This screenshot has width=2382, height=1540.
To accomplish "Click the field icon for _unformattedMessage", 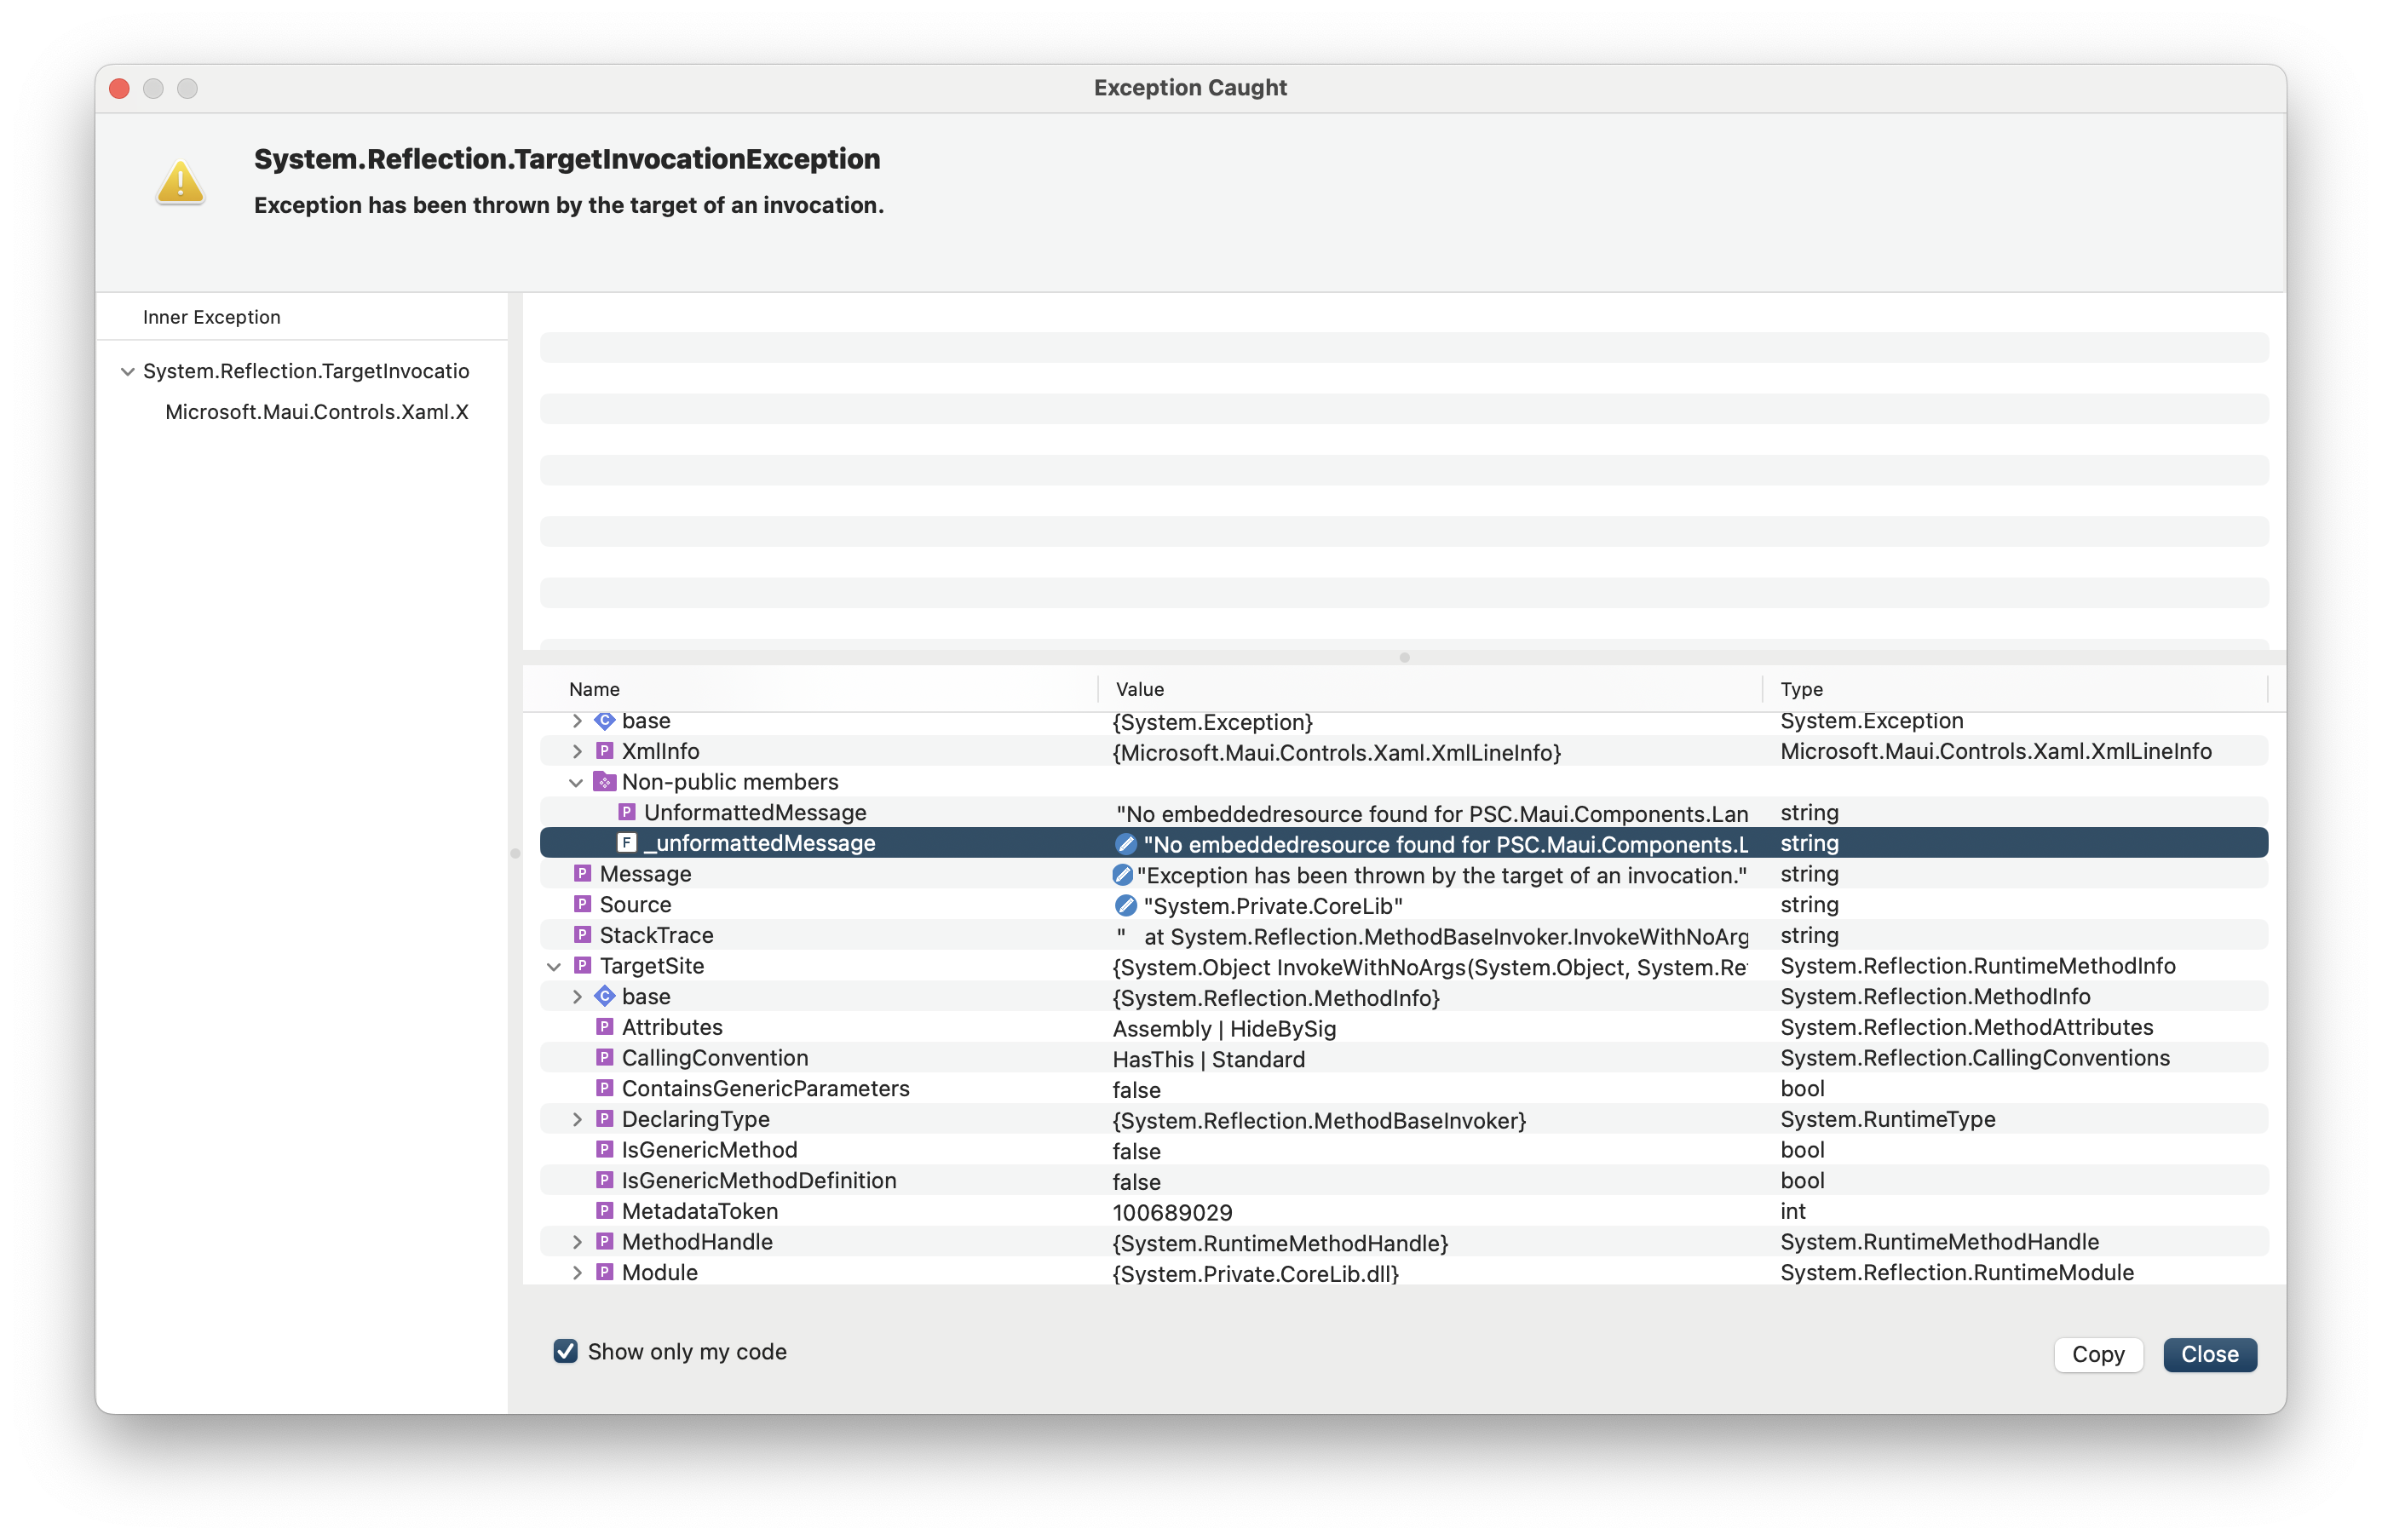I will pos(626,843).
